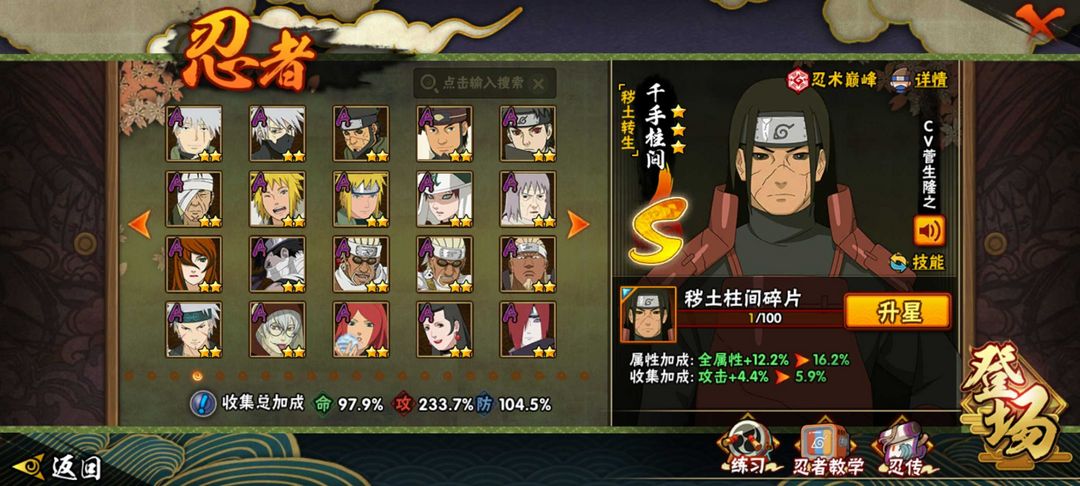The width and height of the screenshot is (1080, 486).
Task: Open the 忍者教学 ninja tutorial icon
Action: point(828,448)
